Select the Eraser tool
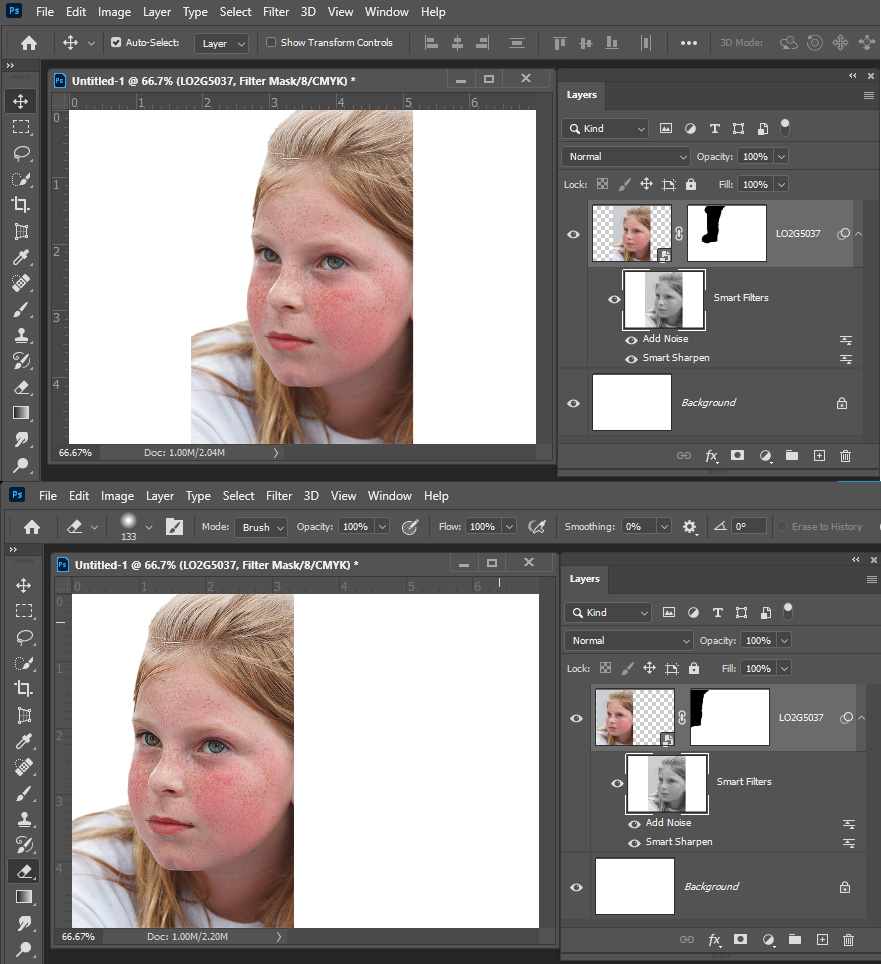Screen dimensions: 881x964 click(21, 387)
